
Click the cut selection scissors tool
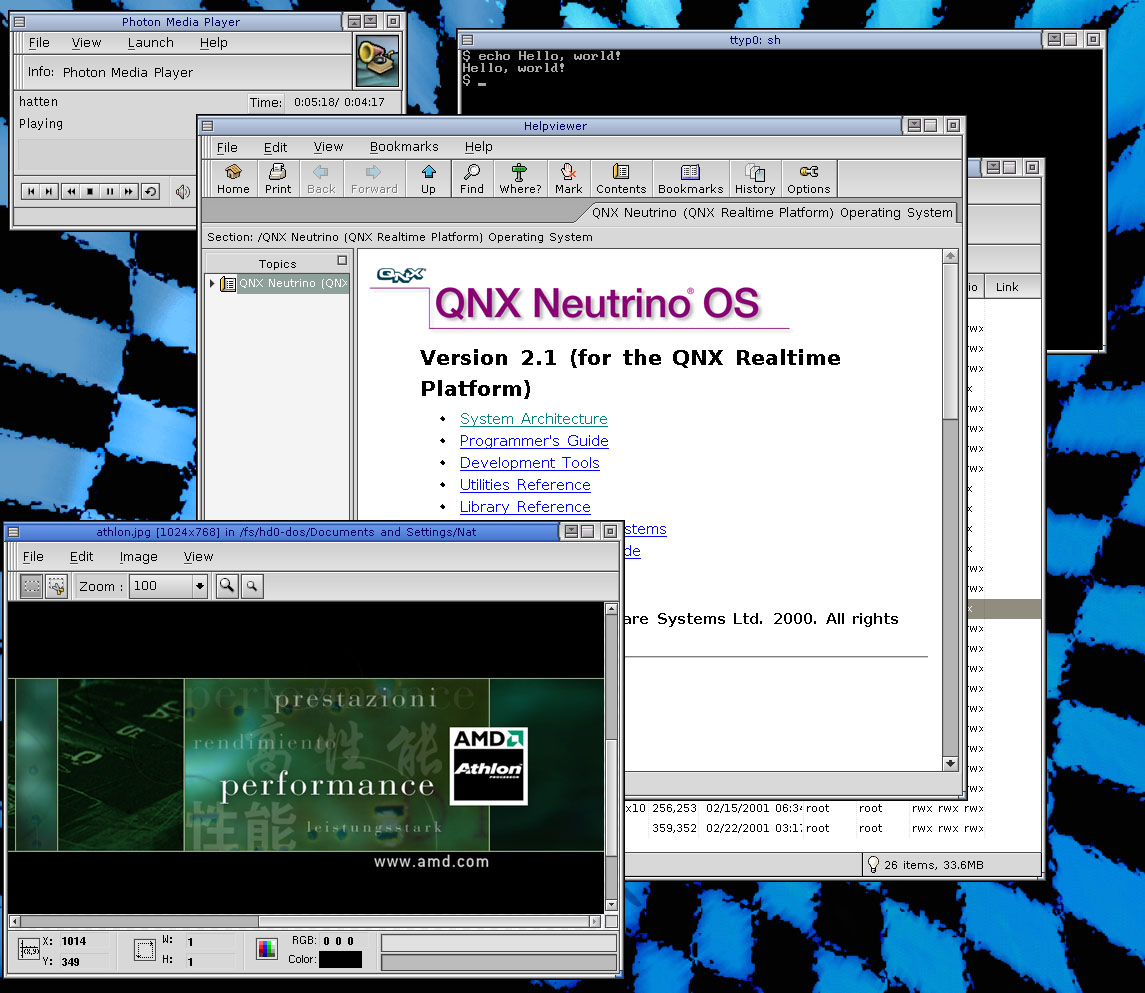click(56, 586)
